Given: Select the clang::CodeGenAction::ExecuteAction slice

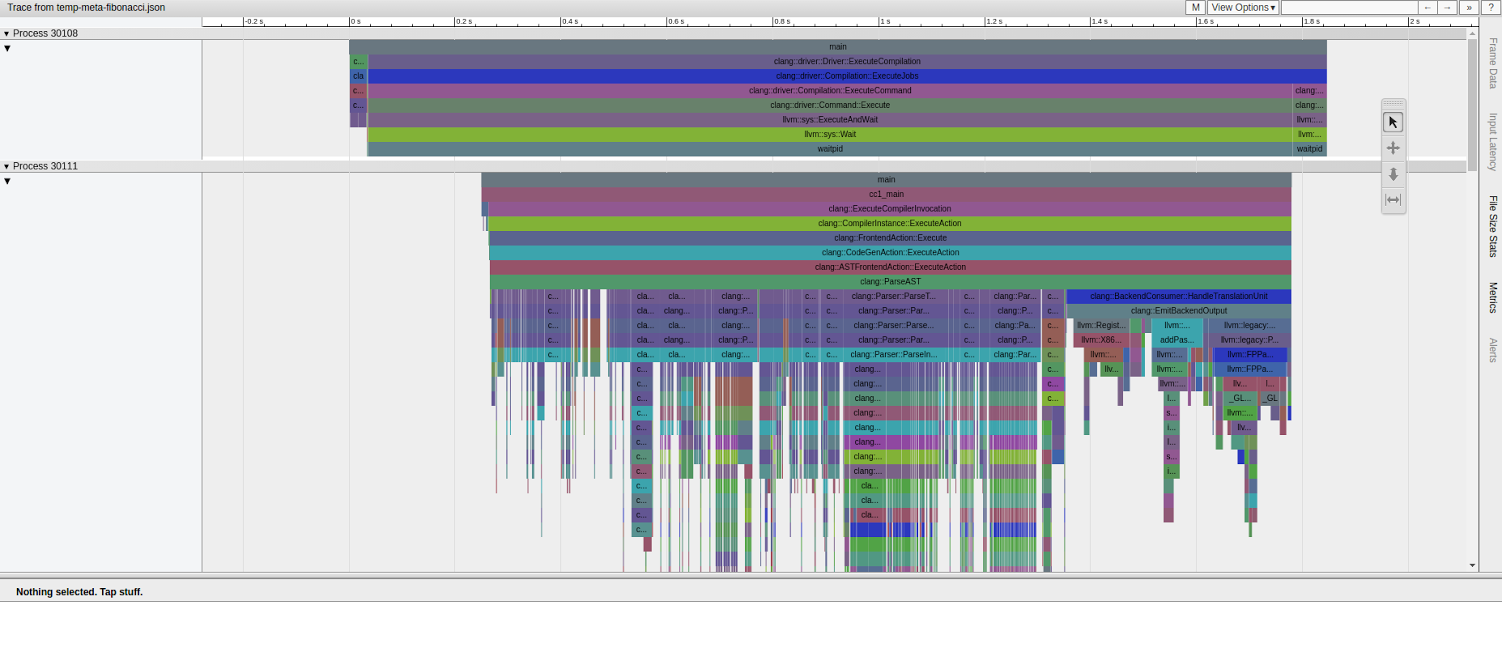Looking at the screenshot, I should coord(890,252).
